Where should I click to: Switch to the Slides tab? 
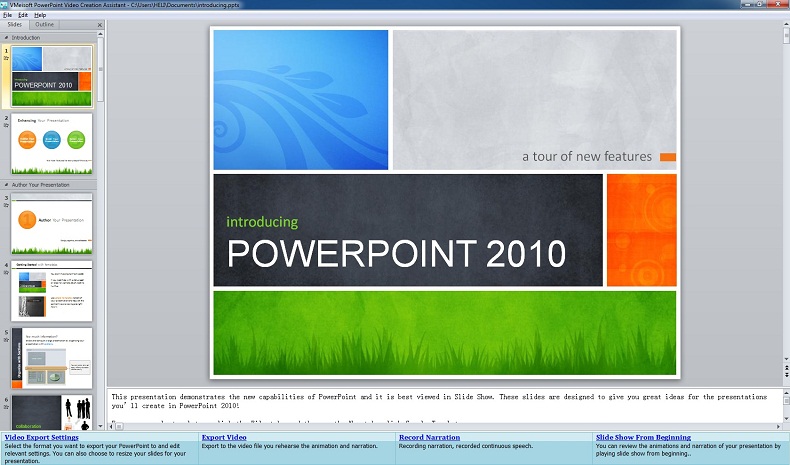pyautogui.click(x=15, y=25)
